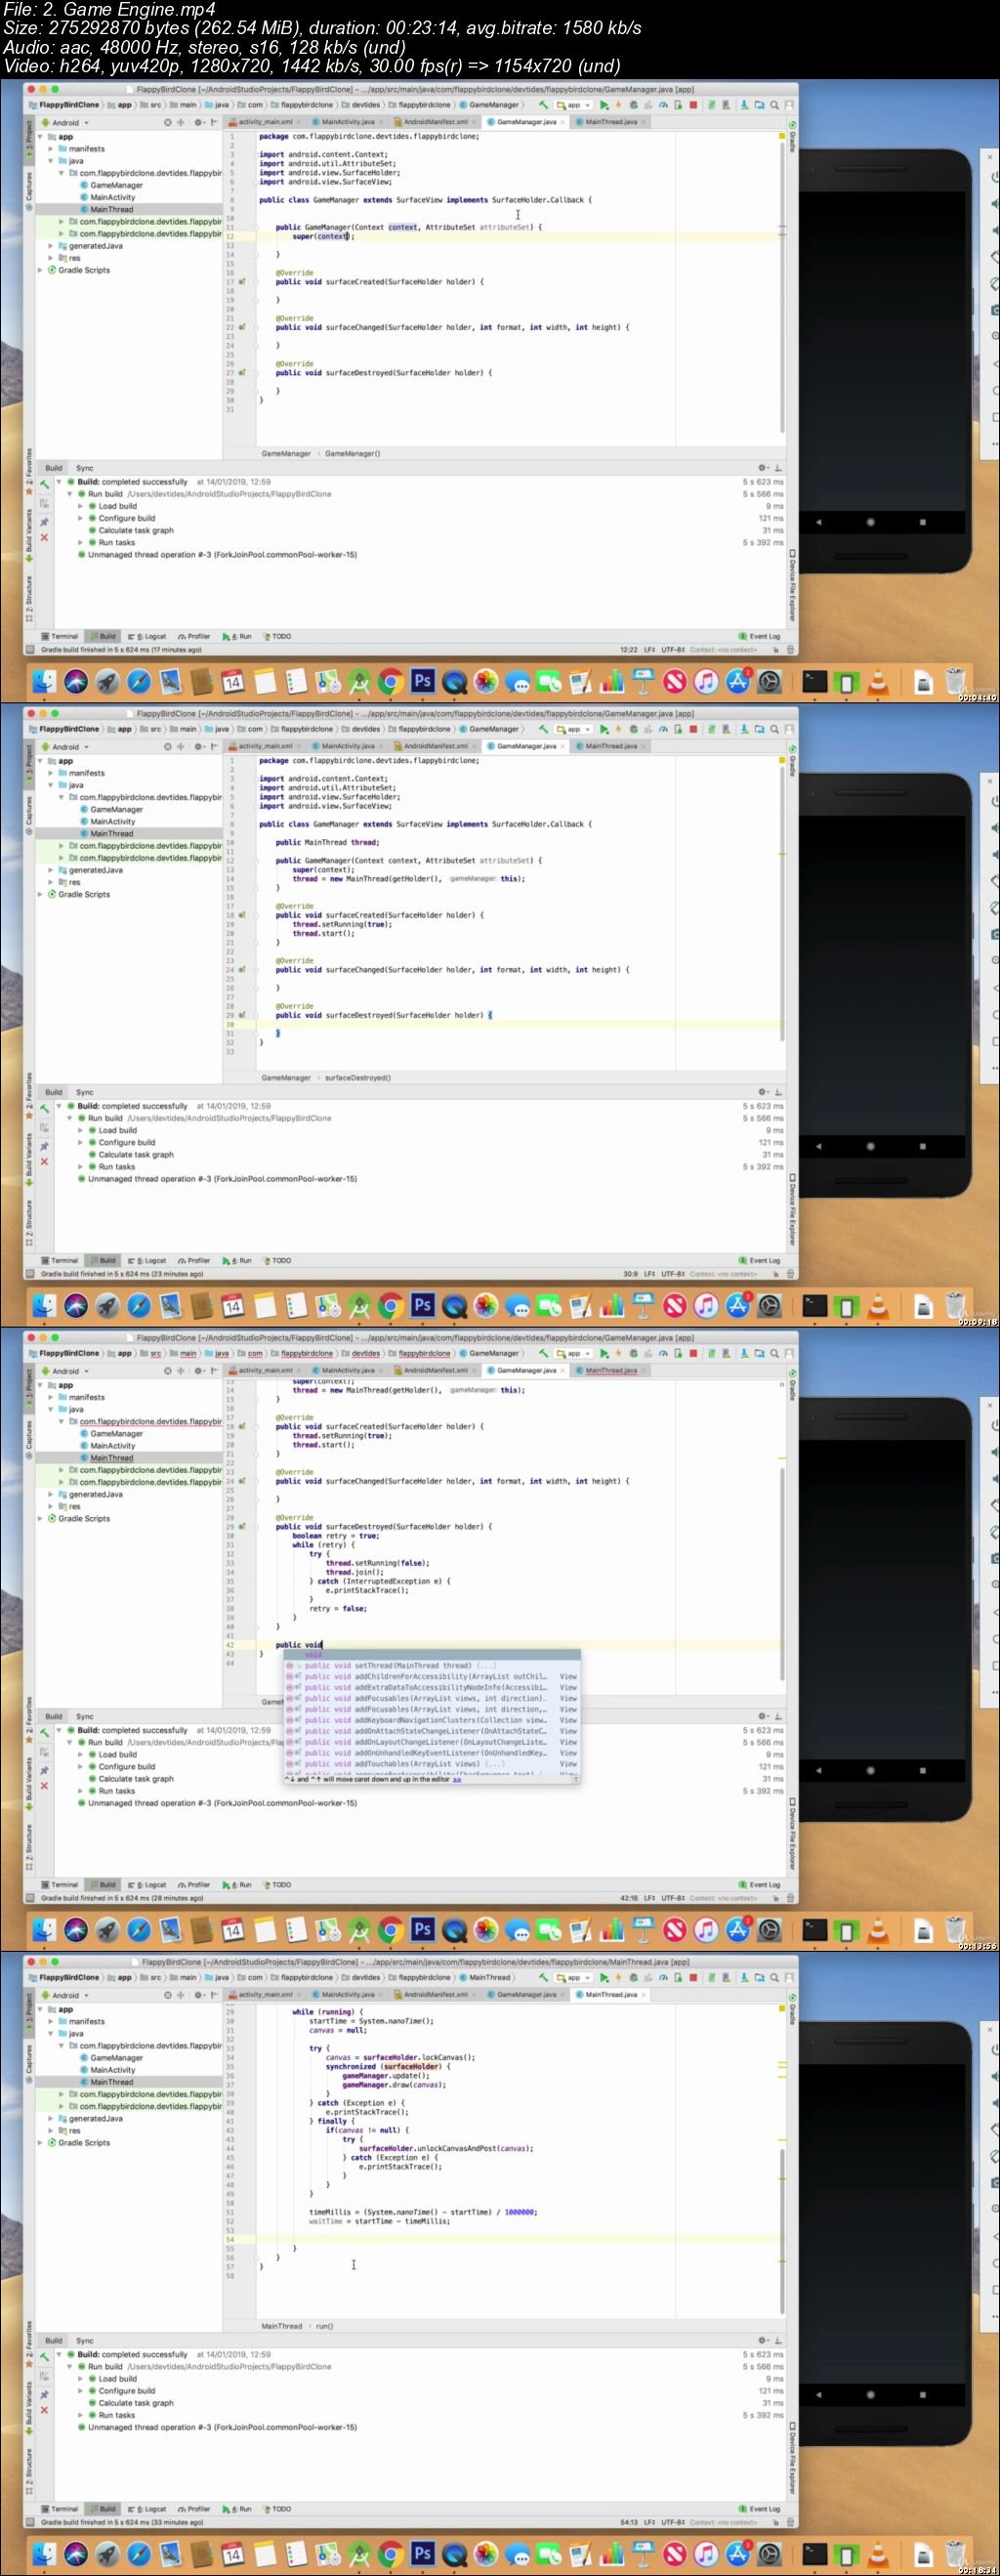Expand 'Run tasks' node in fourth frame
Image resolution: width=1000 pixels, height=2576 pixels.
(81, 2415)
